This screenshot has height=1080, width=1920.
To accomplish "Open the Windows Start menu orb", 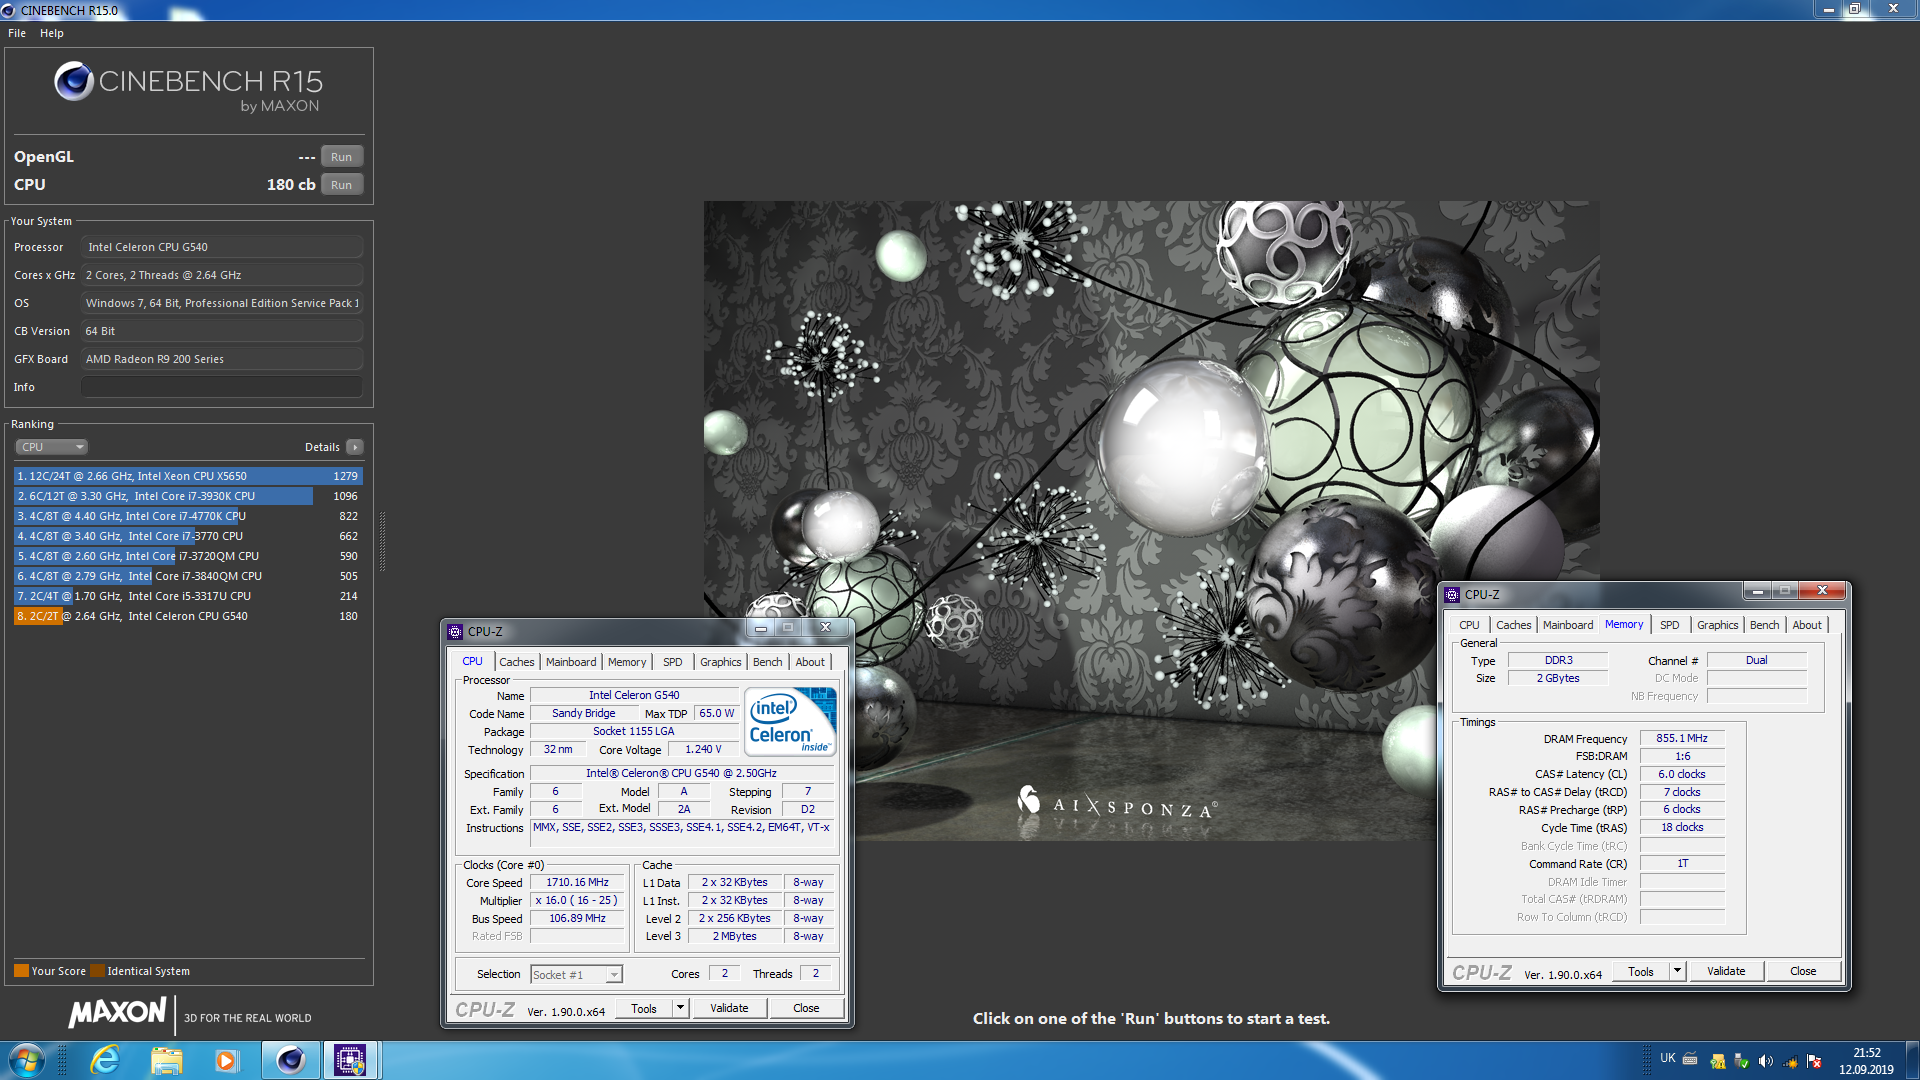I will [x=26, y=1060].
